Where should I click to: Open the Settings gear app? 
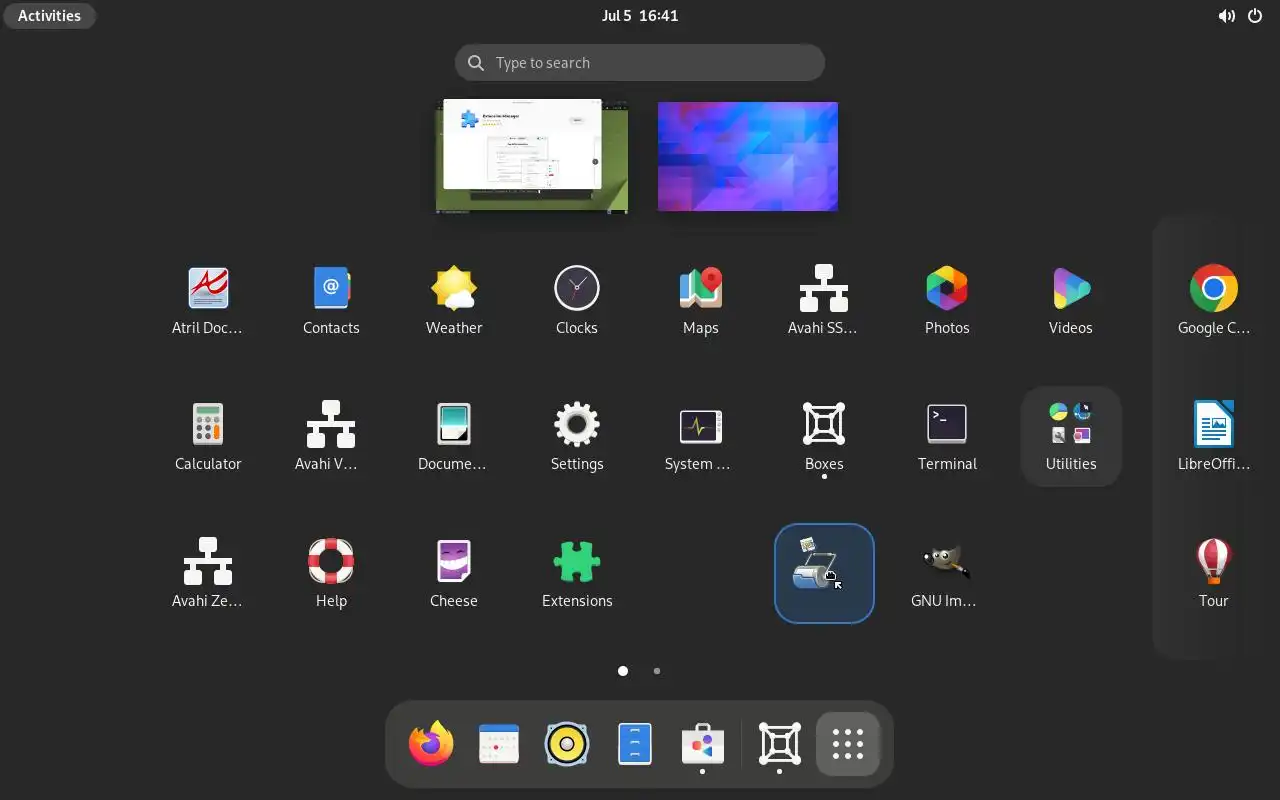pos(577,436)
